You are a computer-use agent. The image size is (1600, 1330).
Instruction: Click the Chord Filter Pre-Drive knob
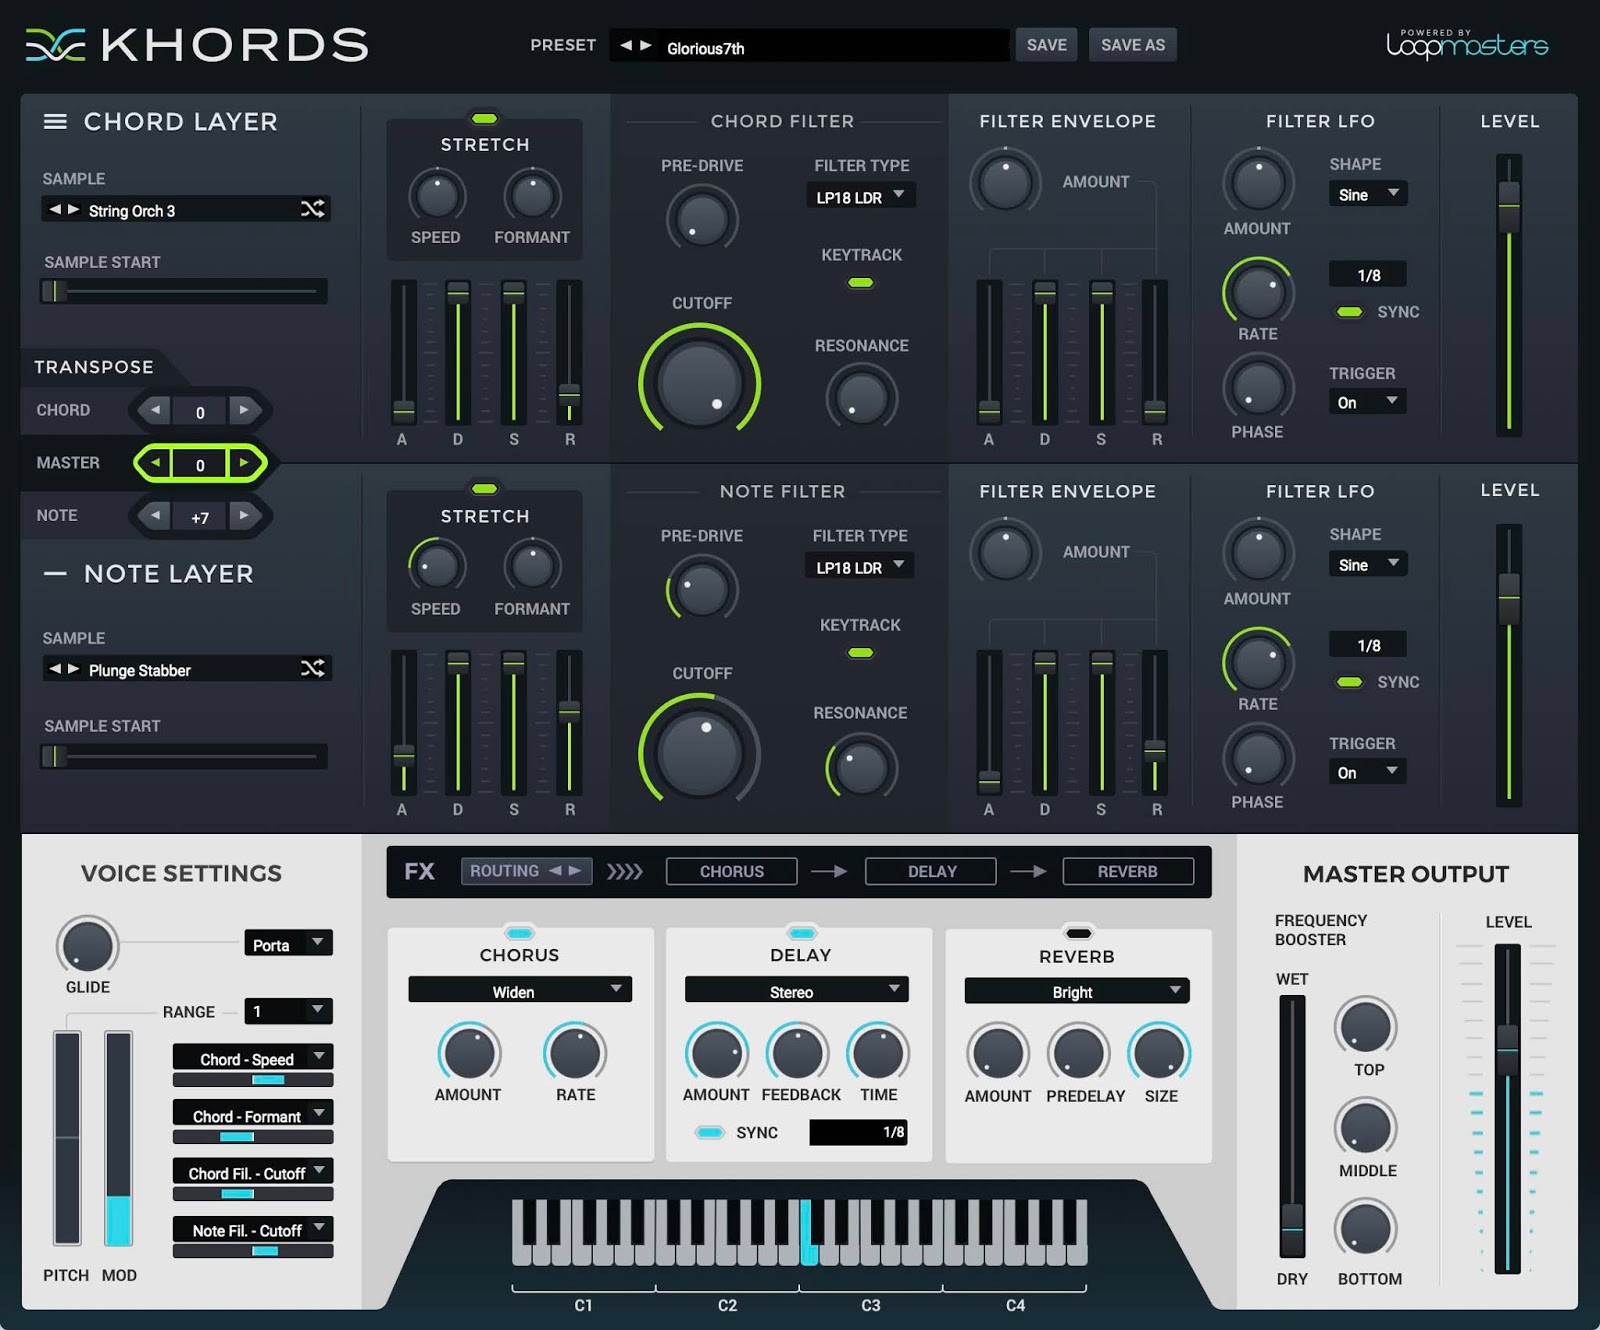702,218
